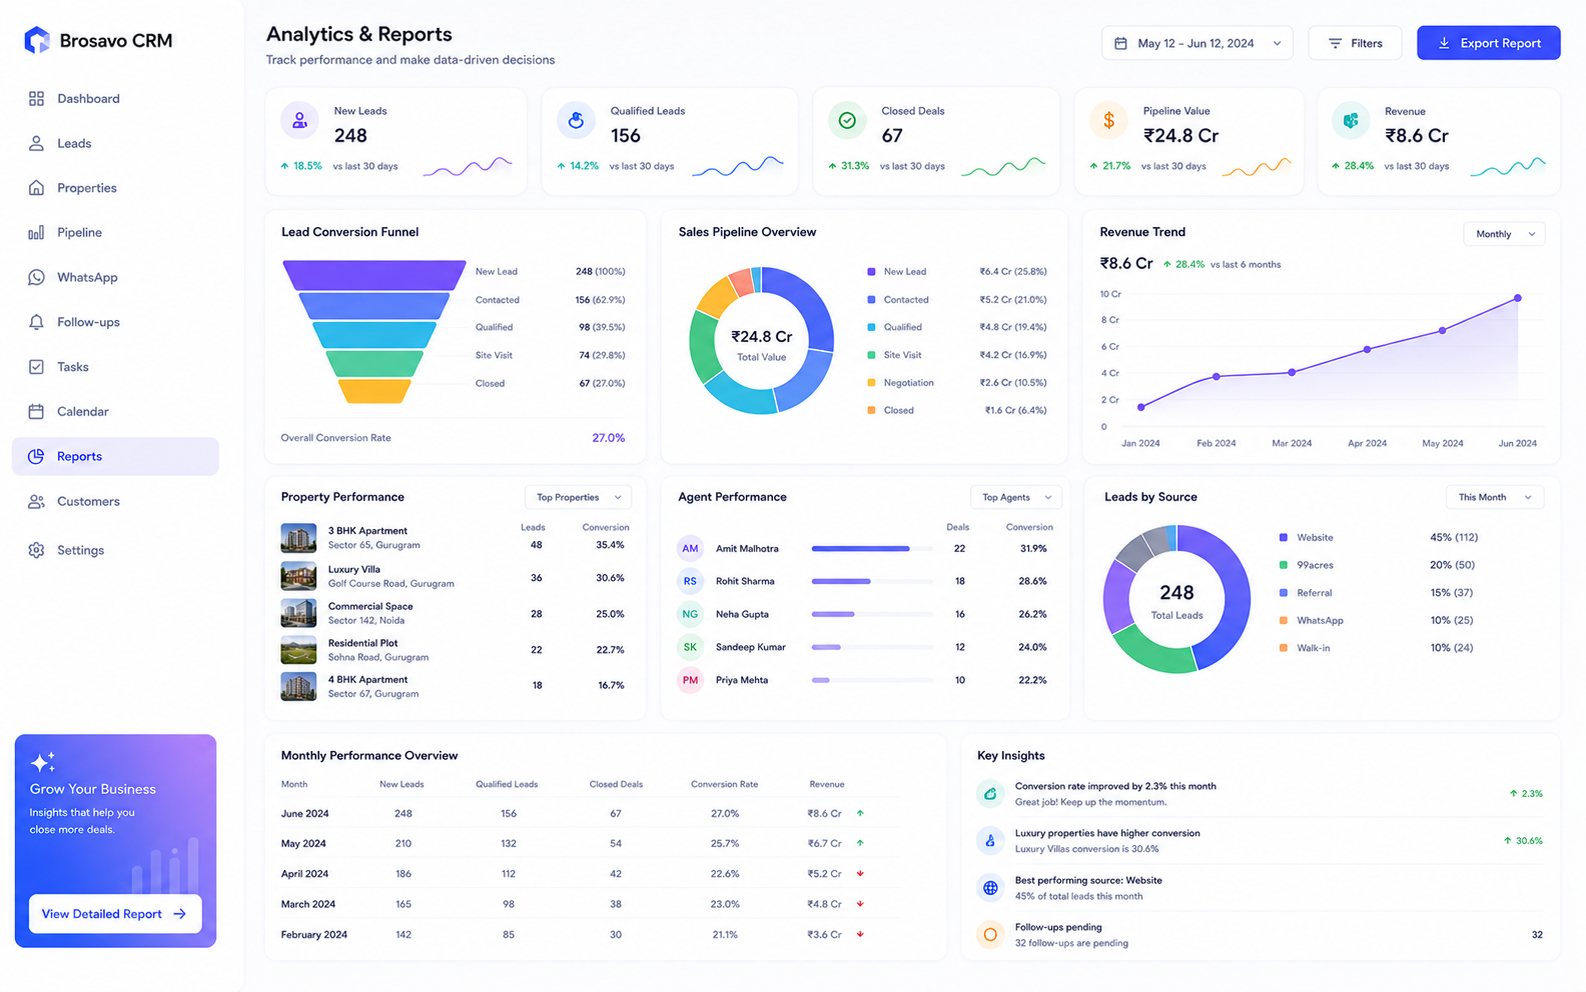Open the Top Properties dropdown

click(x=578, y=497)
